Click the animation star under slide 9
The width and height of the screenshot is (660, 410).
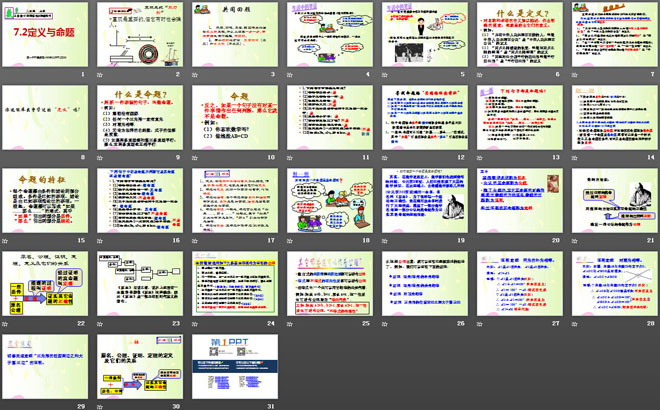click(x=100, y=158)
